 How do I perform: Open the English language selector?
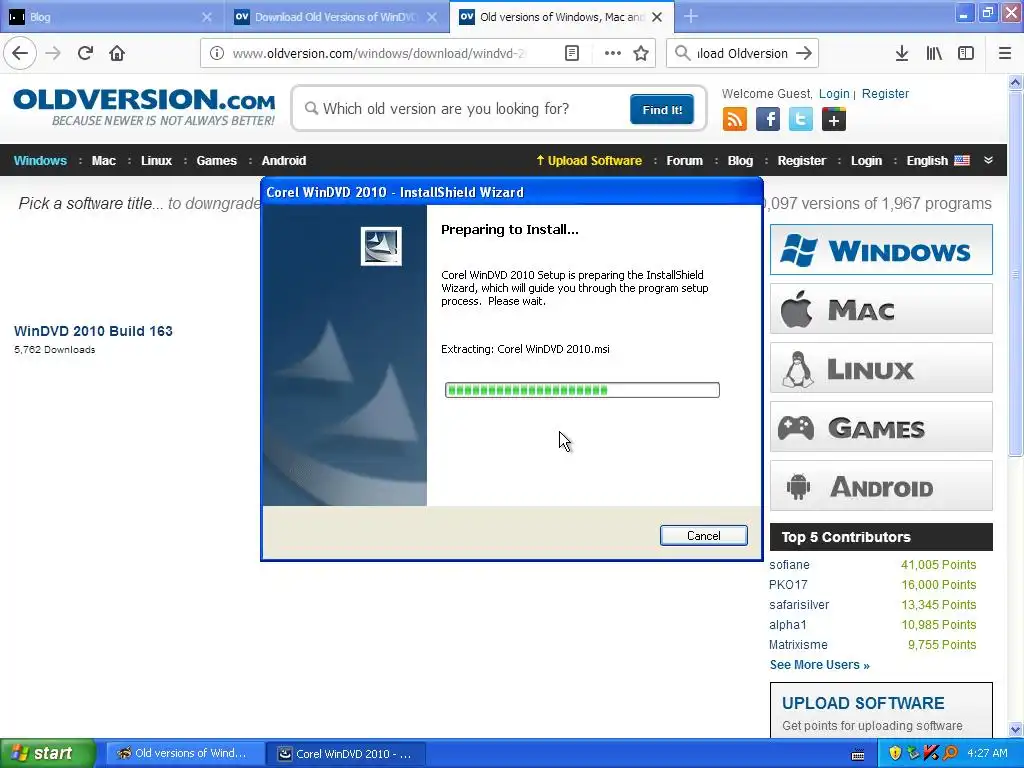[x=938, y=161]
